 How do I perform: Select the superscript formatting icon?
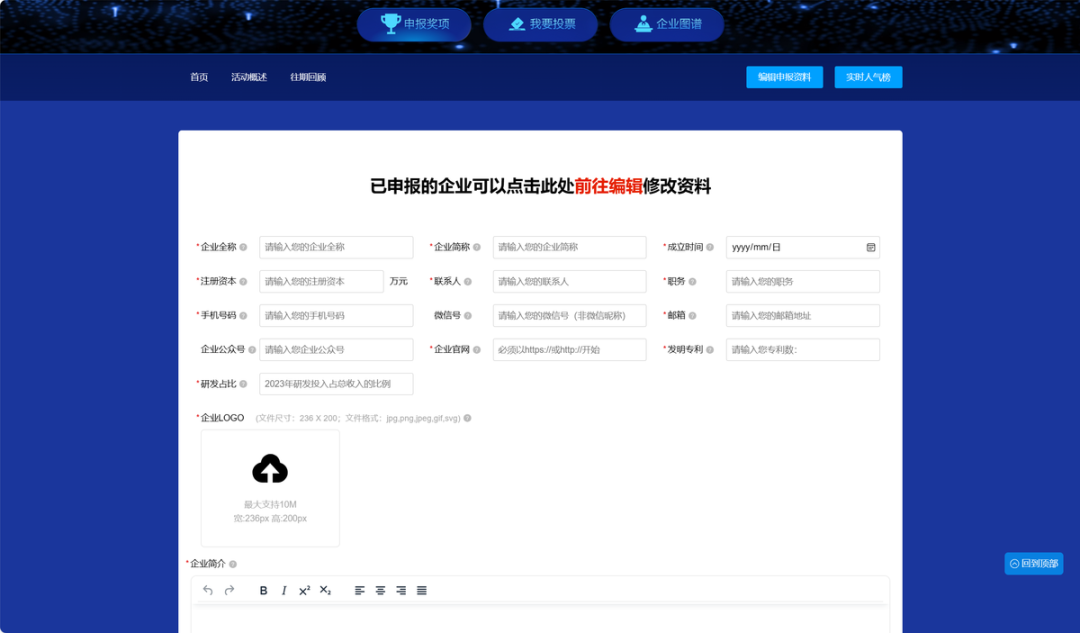click(x=305, y=590)
